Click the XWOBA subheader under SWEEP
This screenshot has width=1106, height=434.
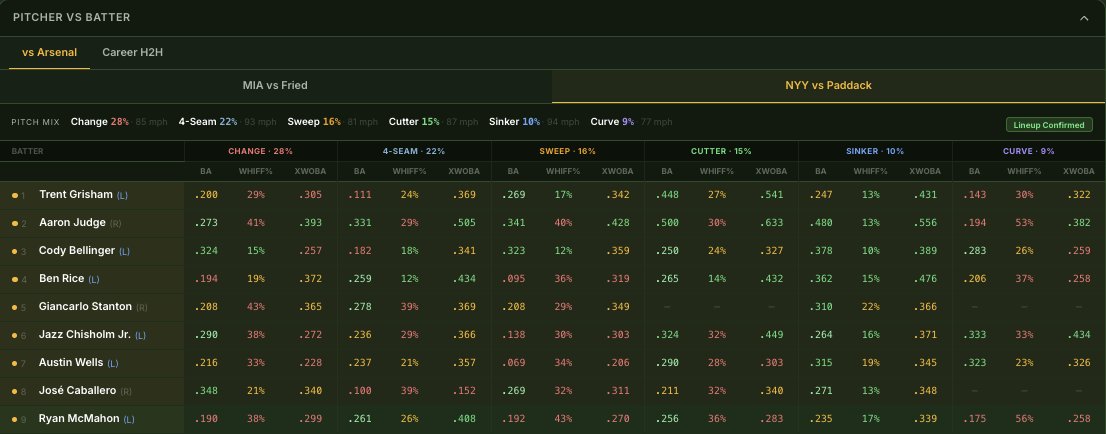pos(617,171)
